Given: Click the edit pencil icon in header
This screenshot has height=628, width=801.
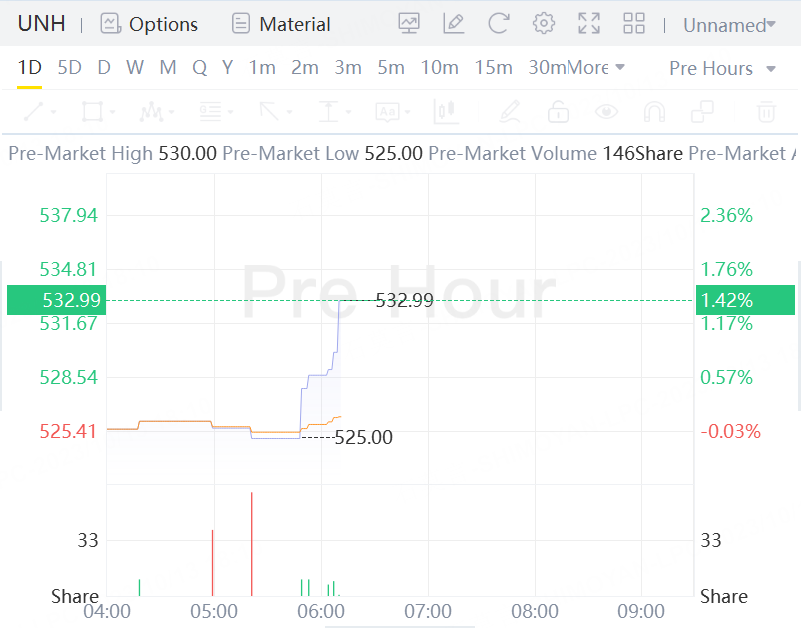Looking at the screenshot, I should tap(453, 24).
